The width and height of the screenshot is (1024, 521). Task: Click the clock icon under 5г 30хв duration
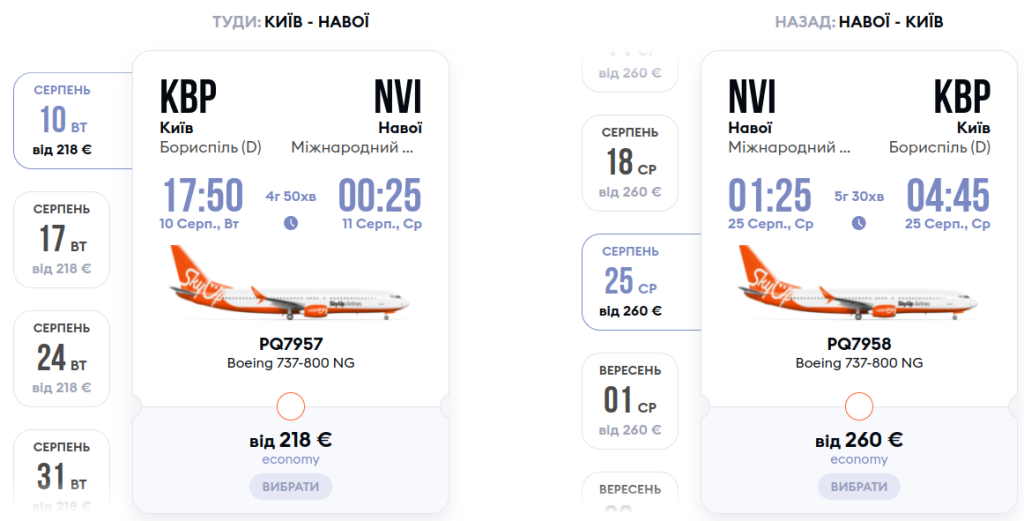click(x=858, y=223)
